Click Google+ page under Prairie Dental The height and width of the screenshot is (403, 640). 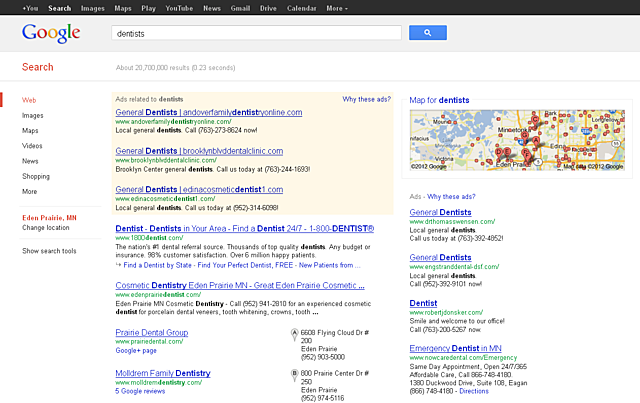click(136, 351)
